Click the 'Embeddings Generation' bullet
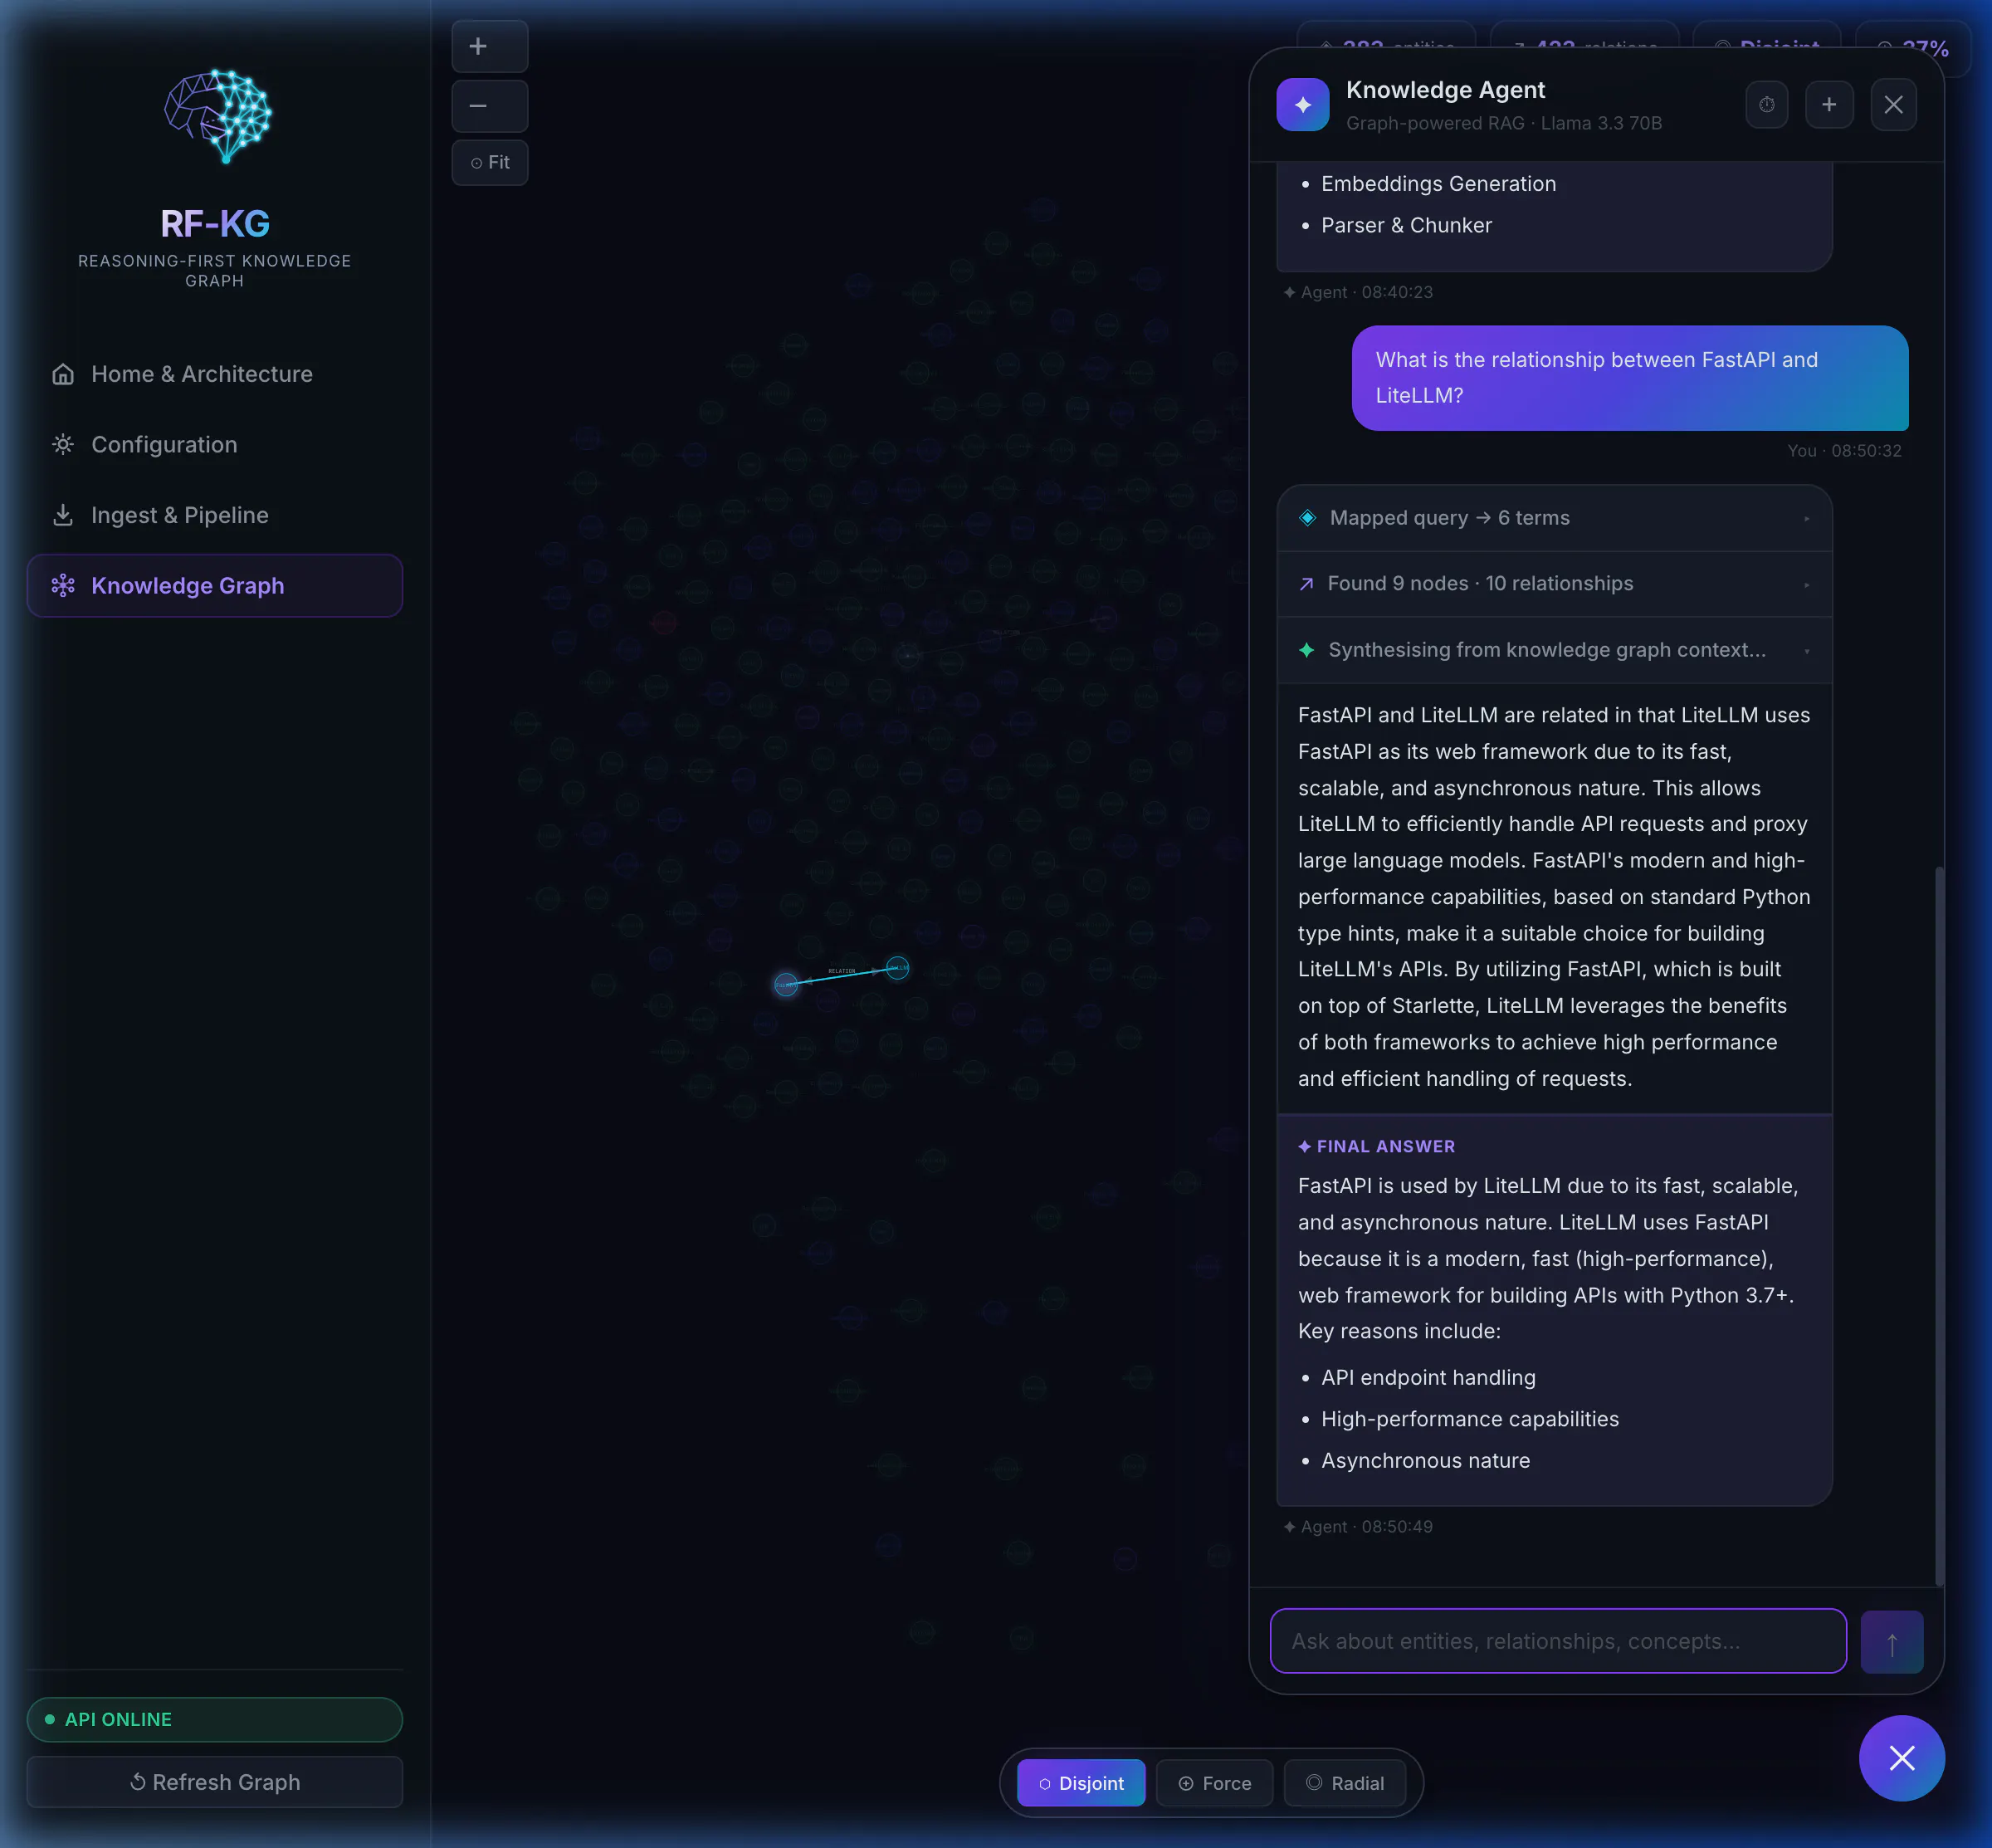Screen dimensions: 1992x1848 tap(1438, 184)
